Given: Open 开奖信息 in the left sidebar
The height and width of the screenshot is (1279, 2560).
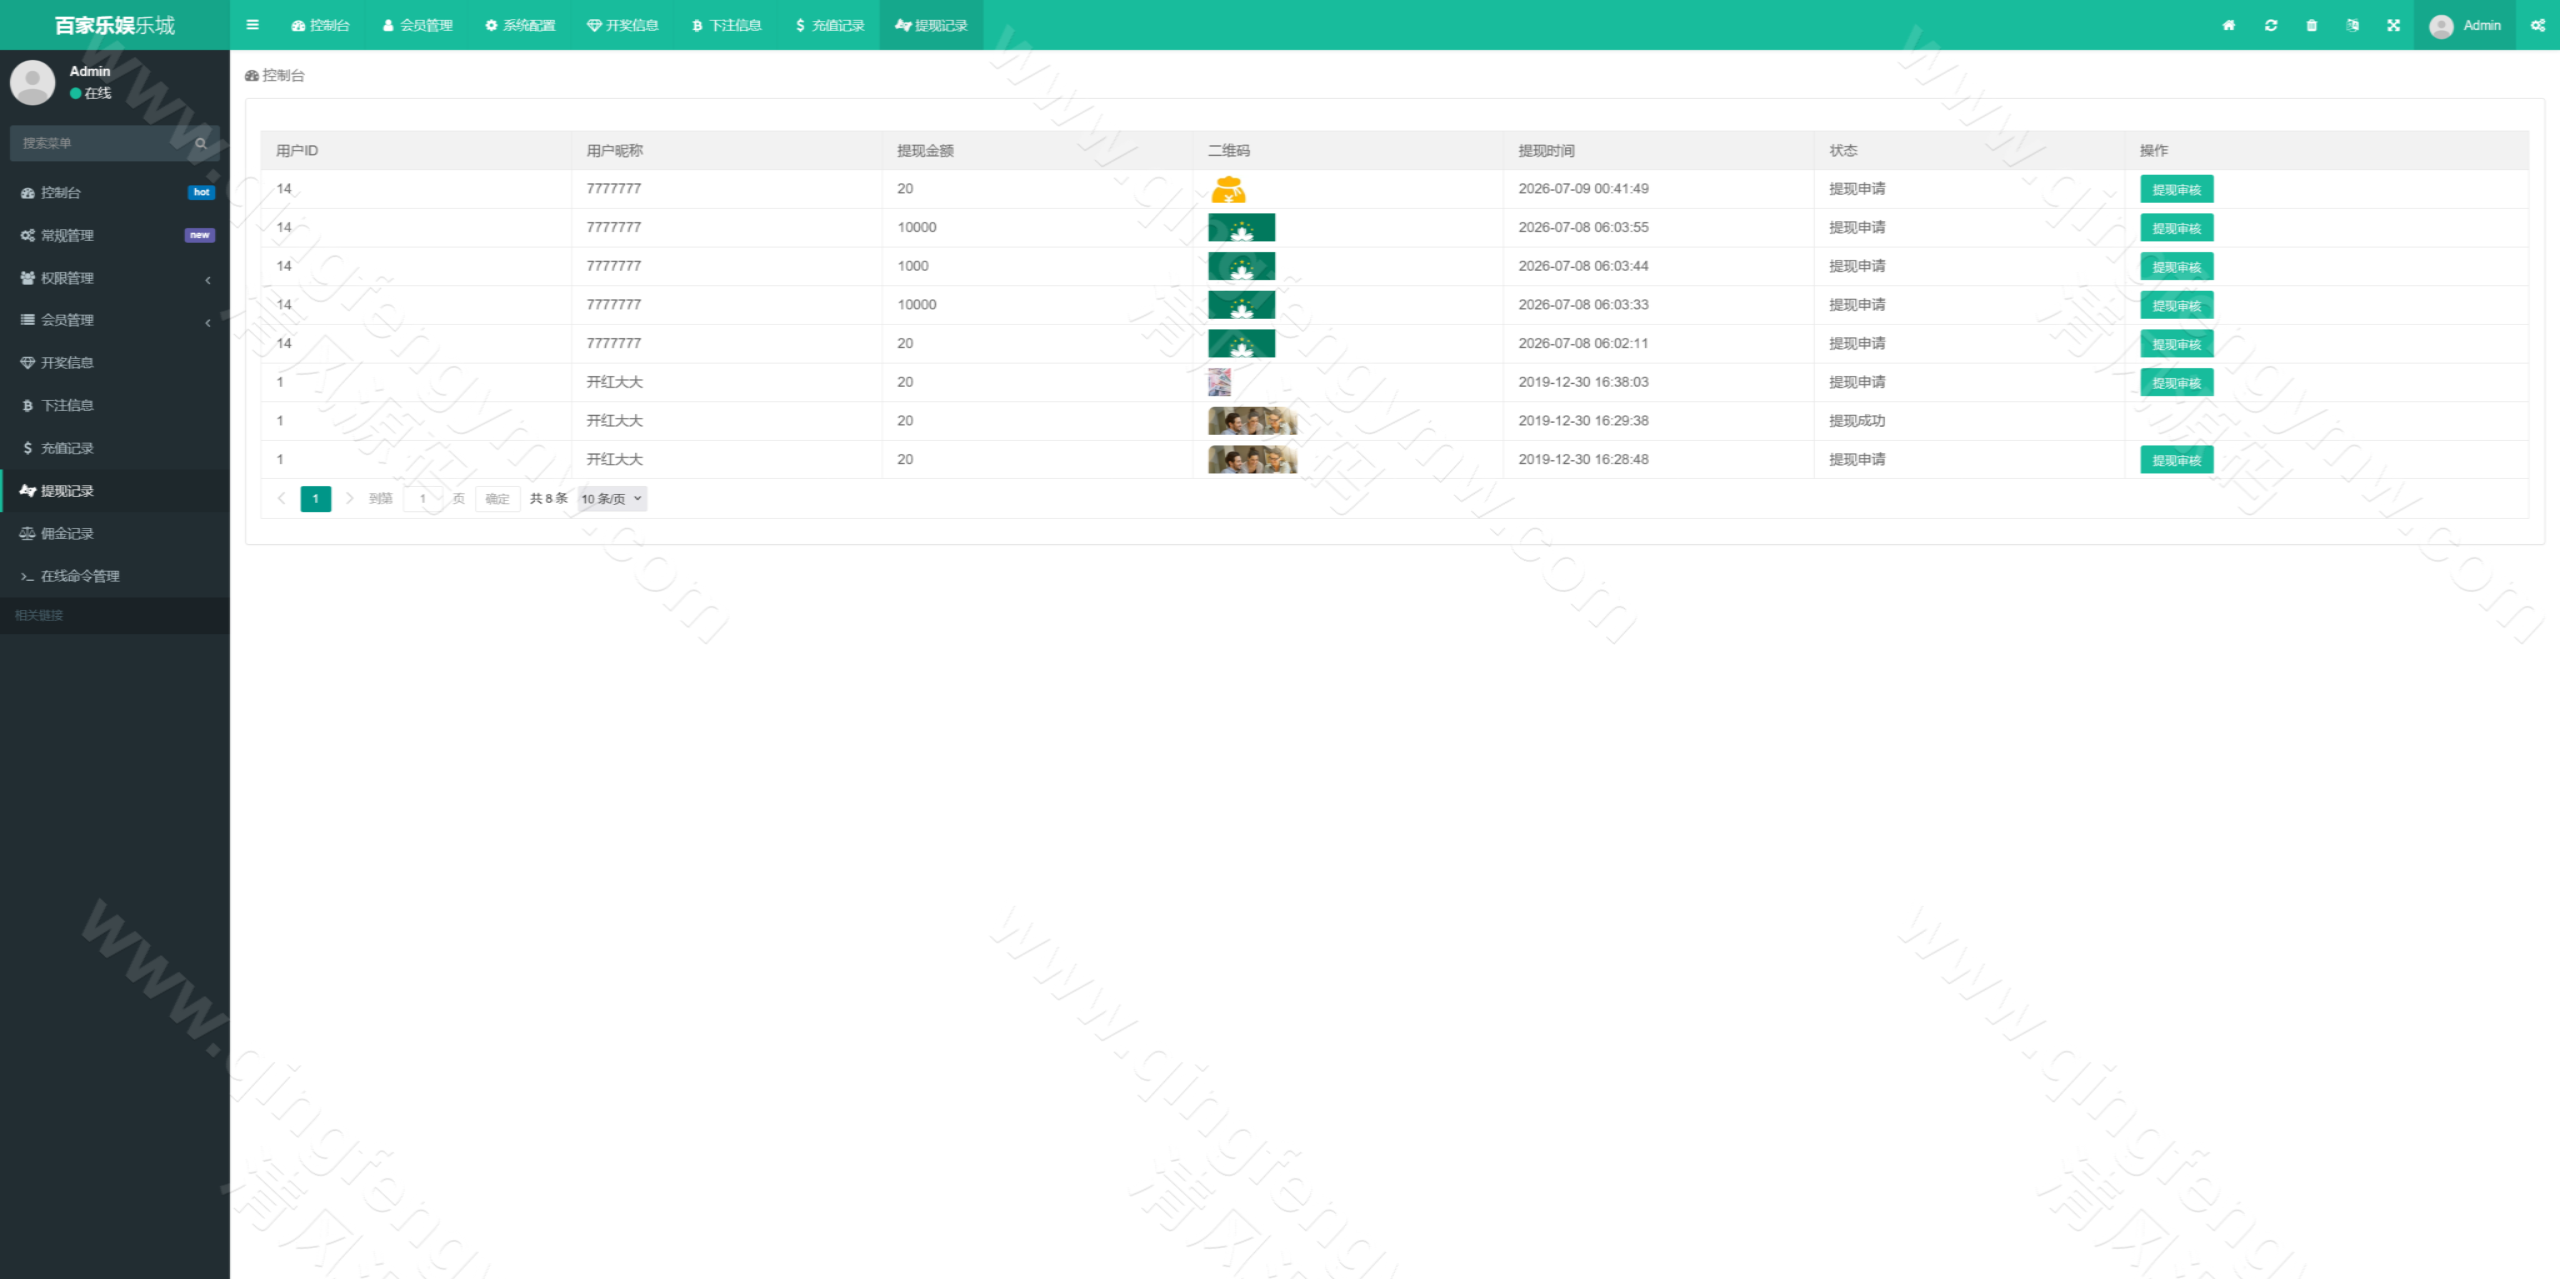Looking at the screenshot, I should coord(115,362).
